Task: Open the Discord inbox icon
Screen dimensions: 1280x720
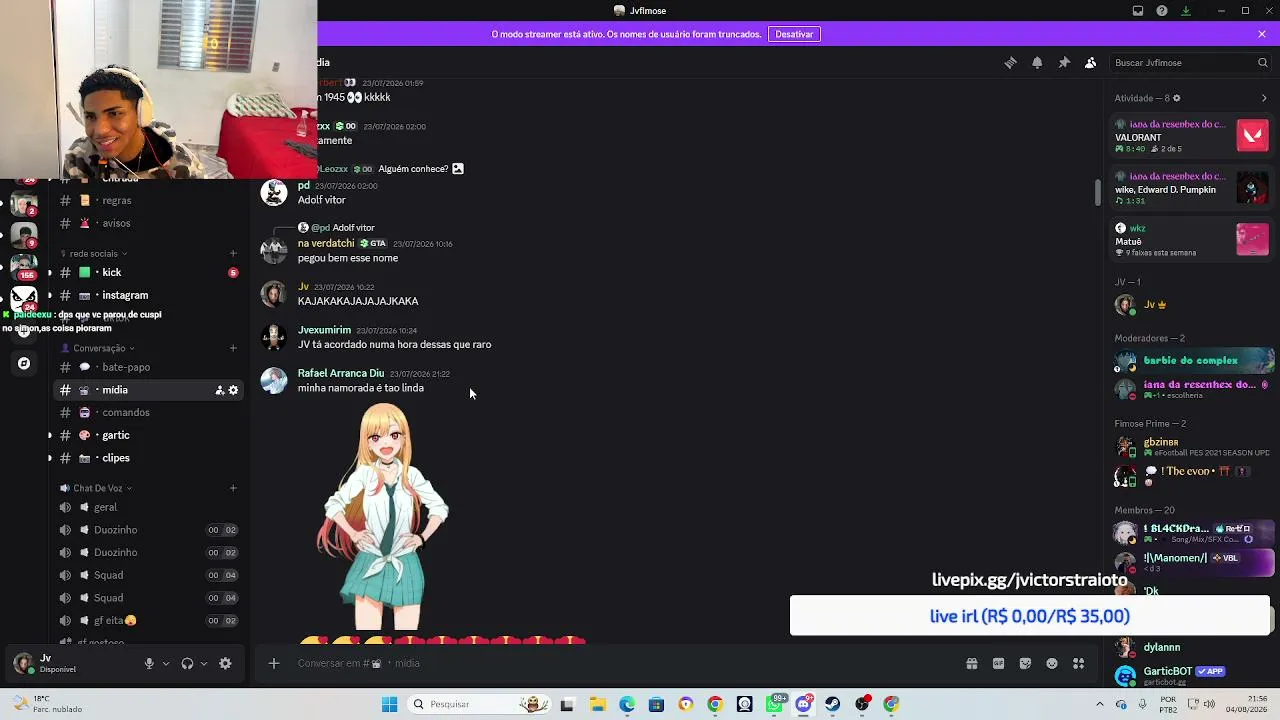Action: 1138,11
